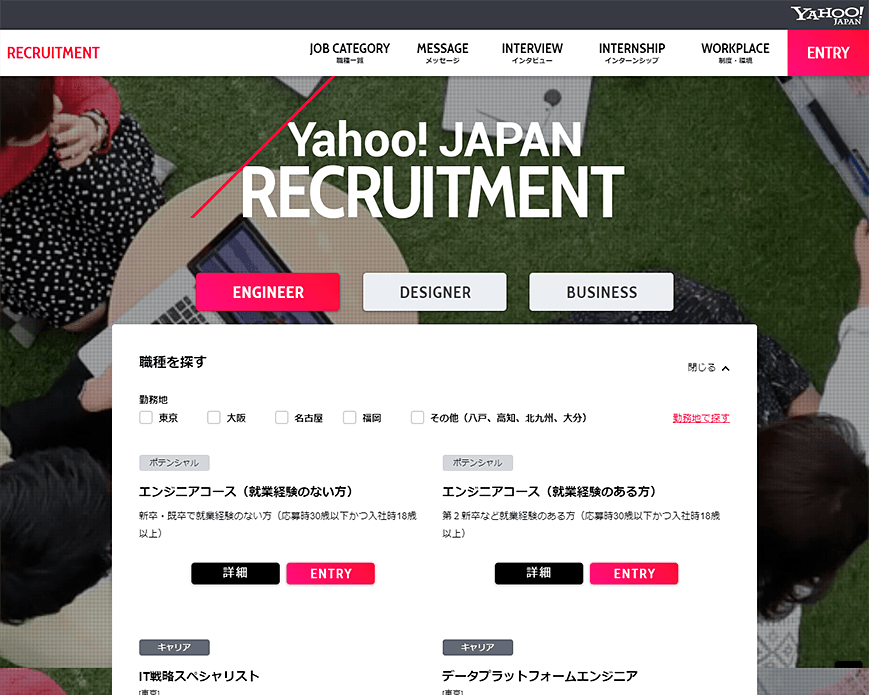Enable the 名古屋 checkbox
Image resolution: width=869 pixels, height=695 pixels.
281,417
